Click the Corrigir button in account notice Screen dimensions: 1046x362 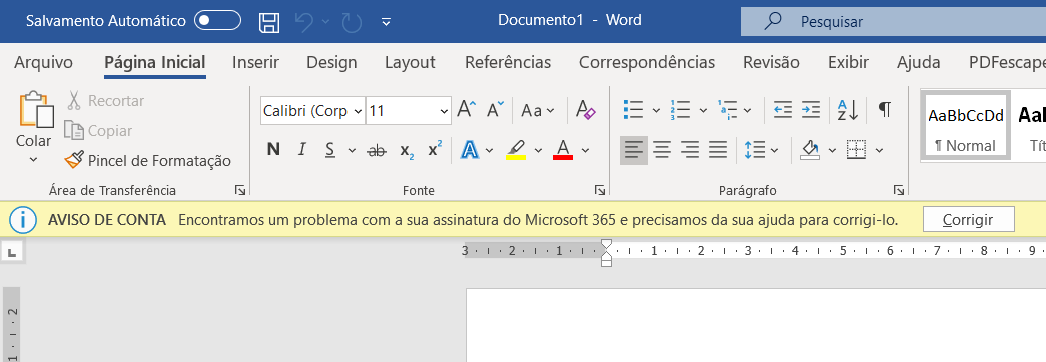click(x=968, y=219)
